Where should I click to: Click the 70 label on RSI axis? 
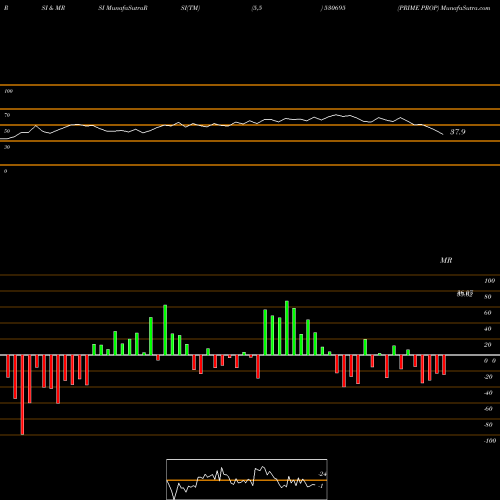click(7, 115)
